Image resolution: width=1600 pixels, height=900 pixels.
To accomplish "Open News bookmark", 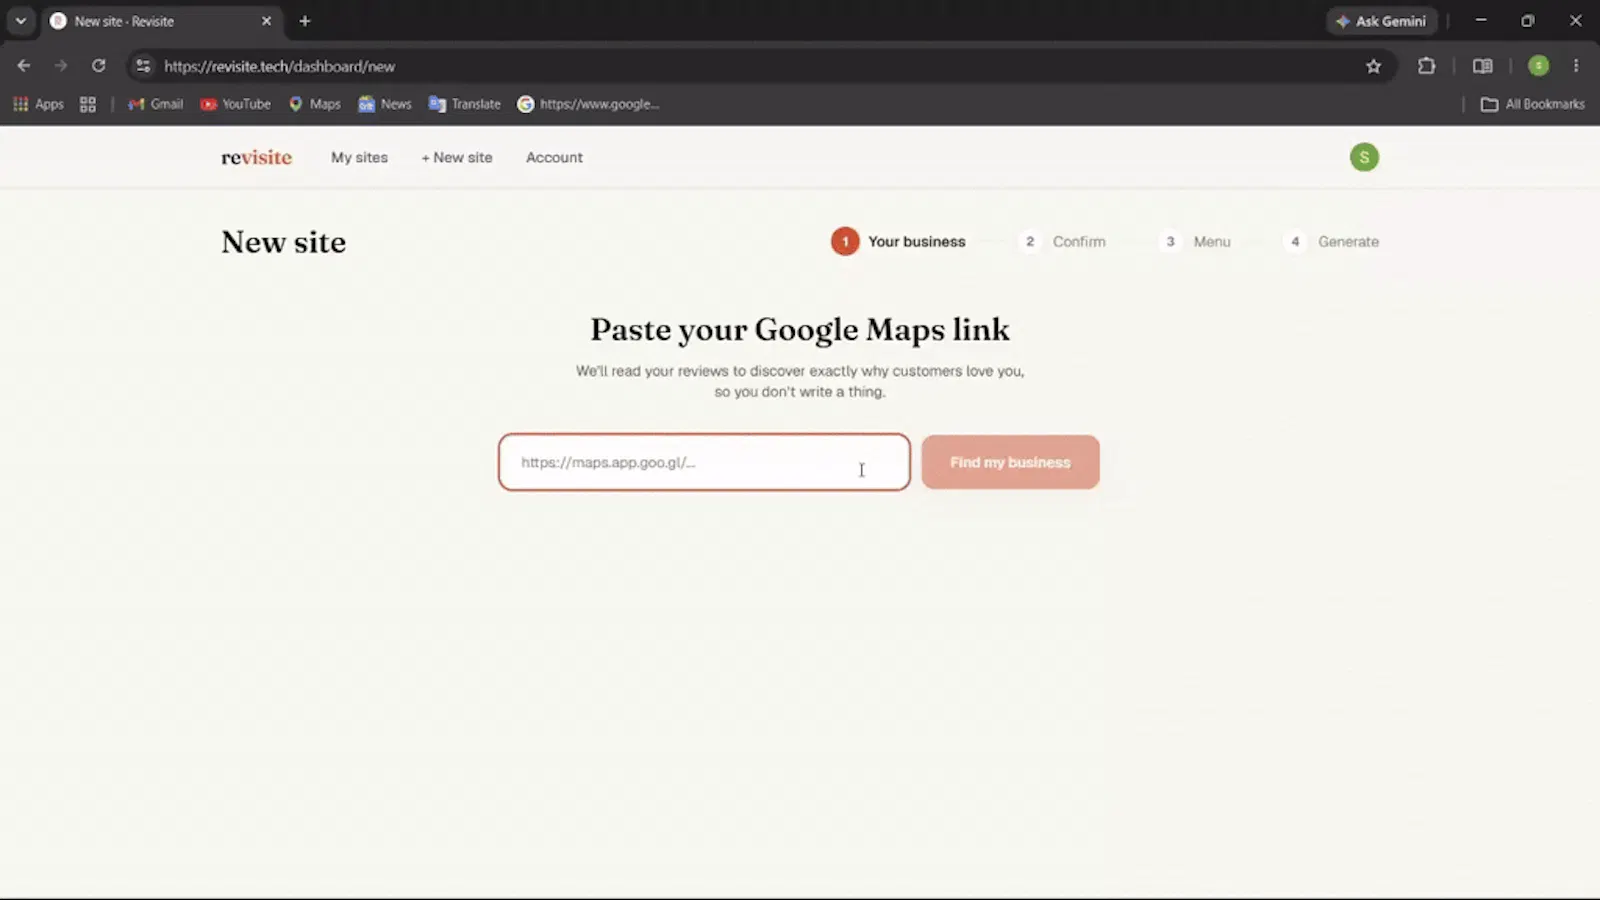I will point(385,104).
